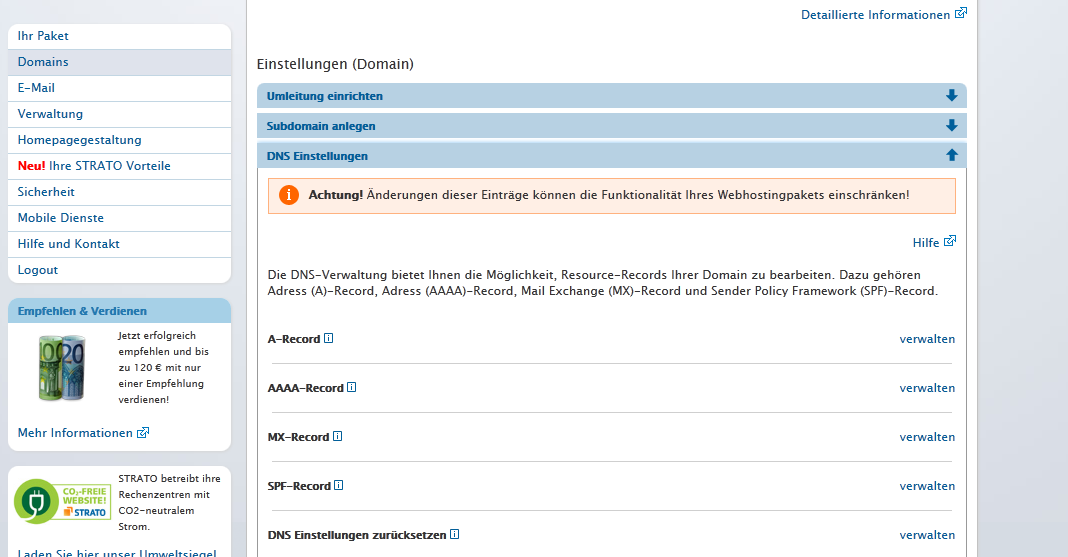Click the AAAA-Record info icon
Viewport: 1068px width, 557px height.
coord(351,387)
